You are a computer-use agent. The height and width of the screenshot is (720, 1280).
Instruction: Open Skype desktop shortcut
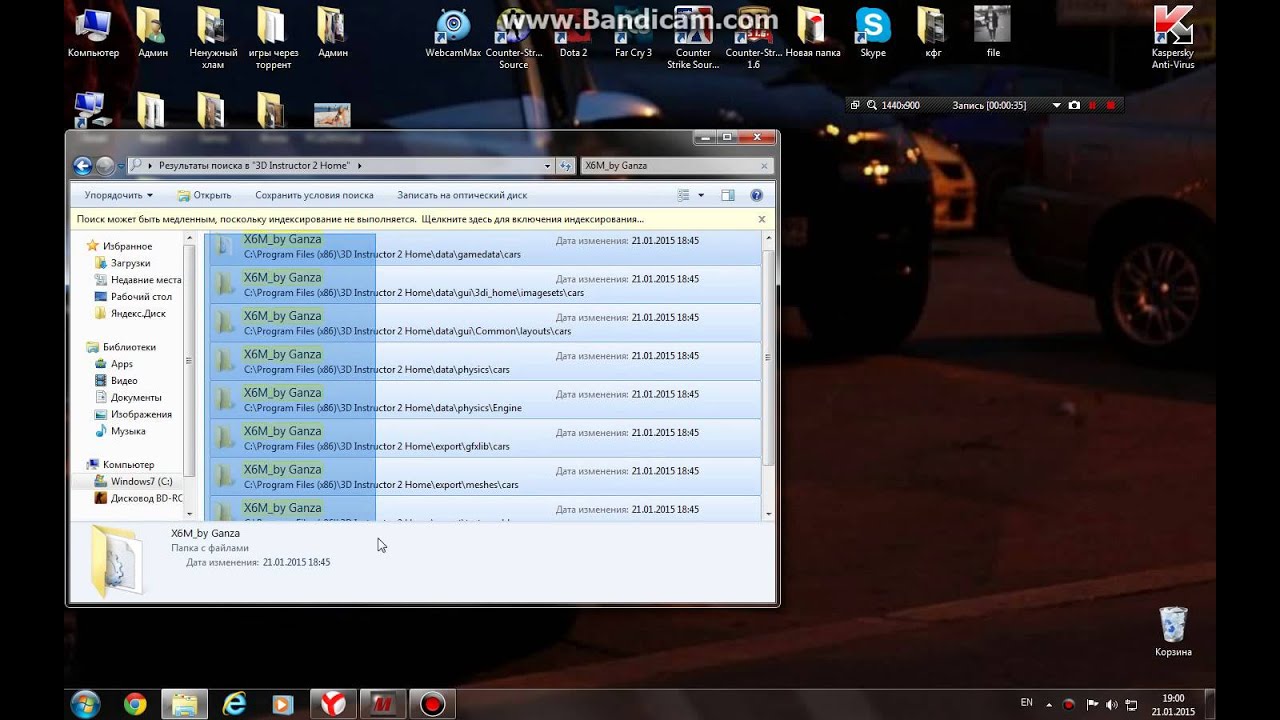click(873, 32)
